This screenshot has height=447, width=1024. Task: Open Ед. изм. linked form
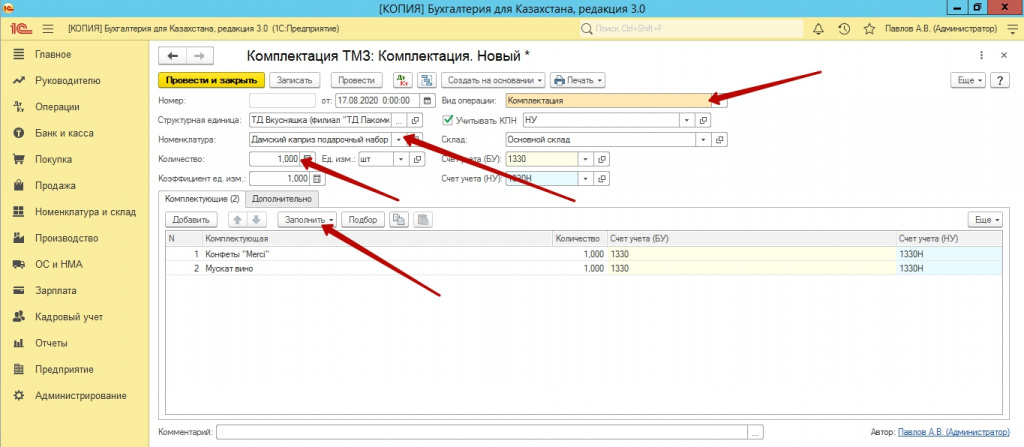(417, 159)
